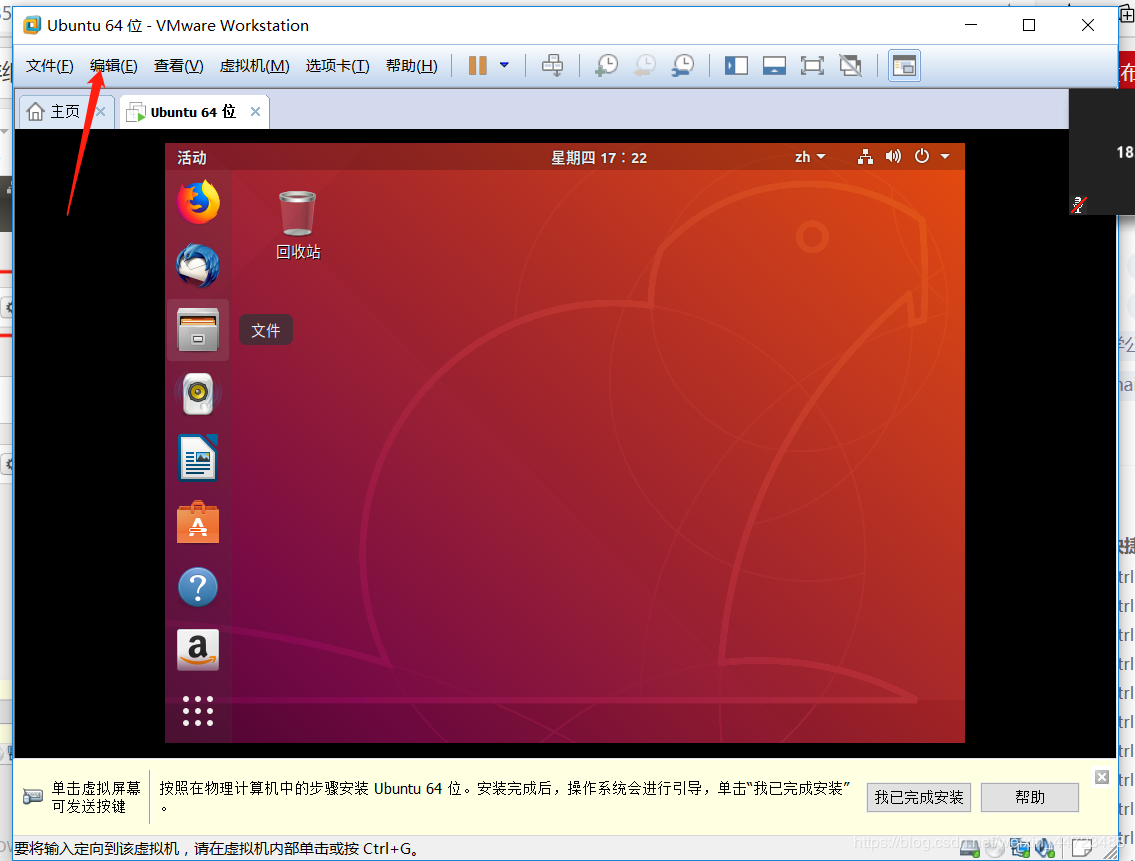Open the Amazon icon in dock
The width and height of the screenshot is (1135, 861).
click(x=198, y=650)
